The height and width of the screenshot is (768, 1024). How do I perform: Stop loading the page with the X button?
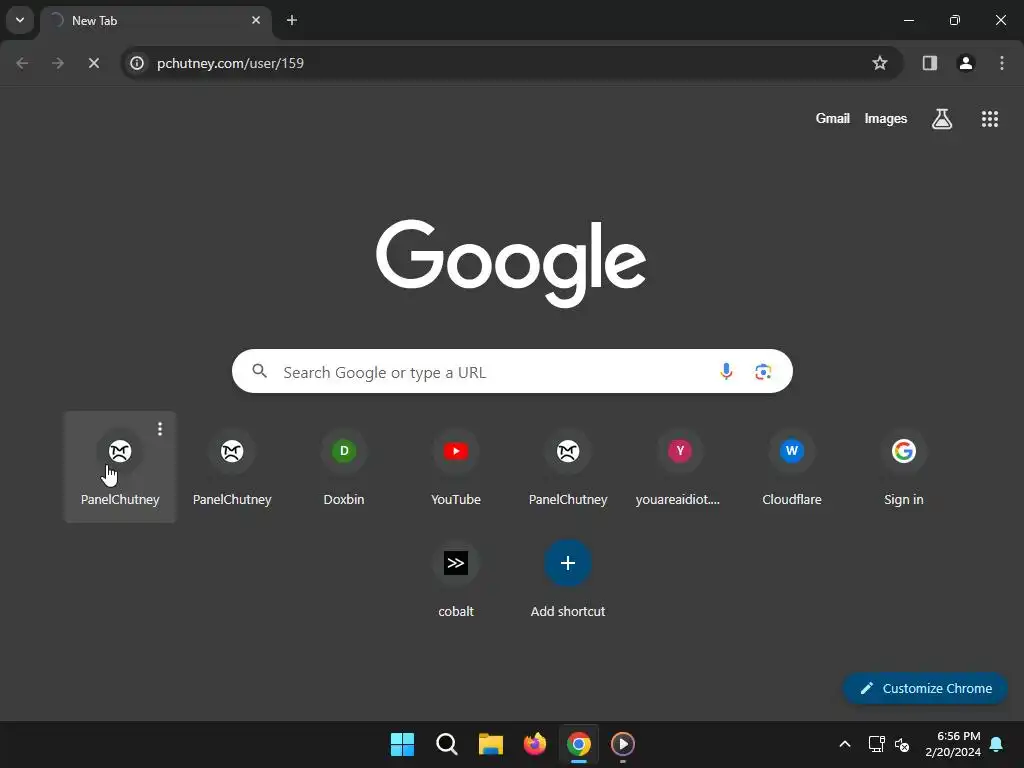[93, 63]
